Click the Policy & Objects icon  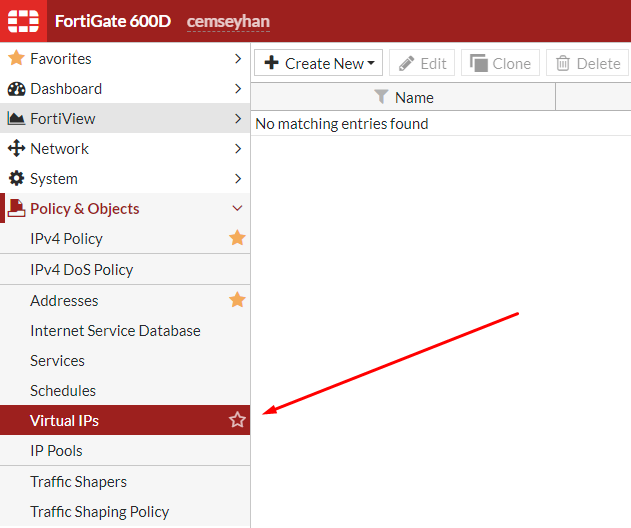pos(16,208)
